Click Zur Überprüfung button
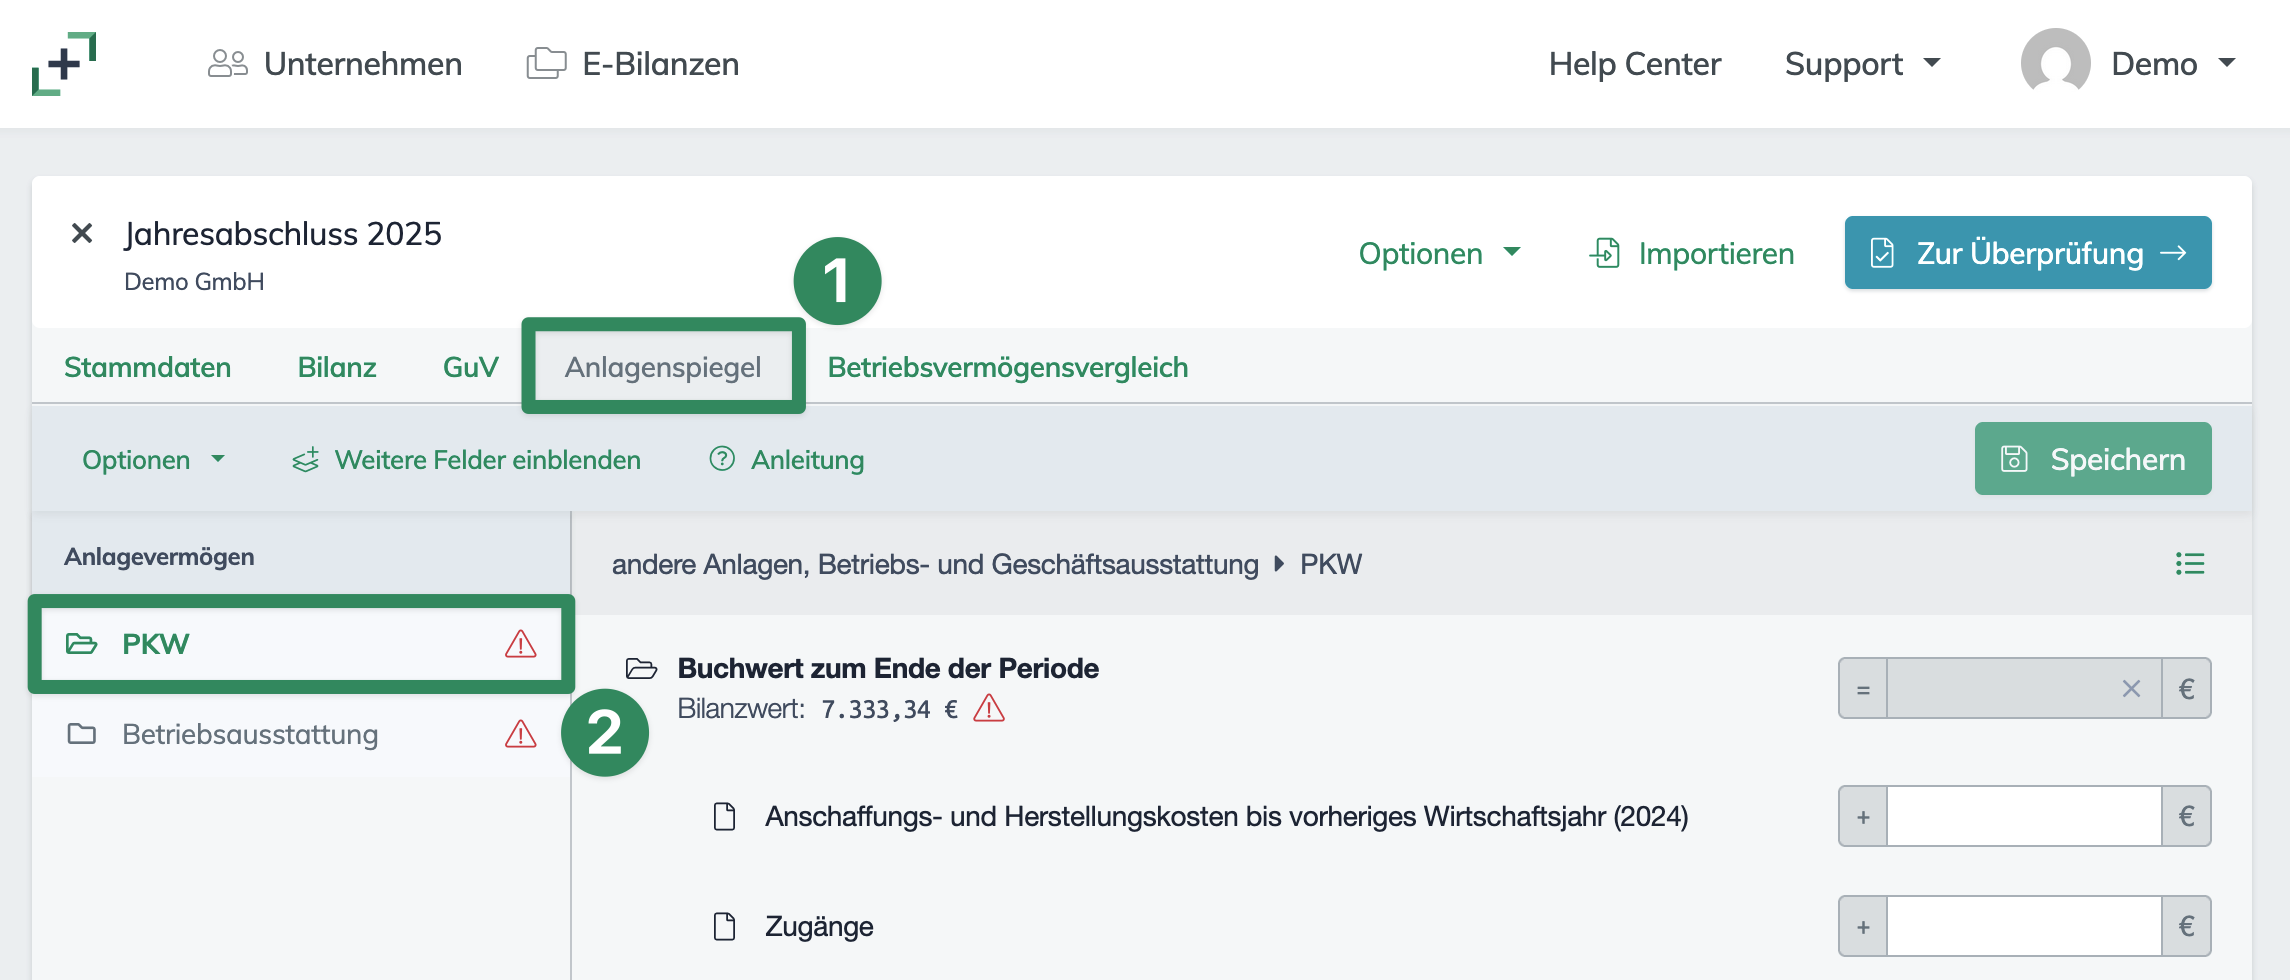Viewport: 2290px width, 980px height. coord(2028,253)
